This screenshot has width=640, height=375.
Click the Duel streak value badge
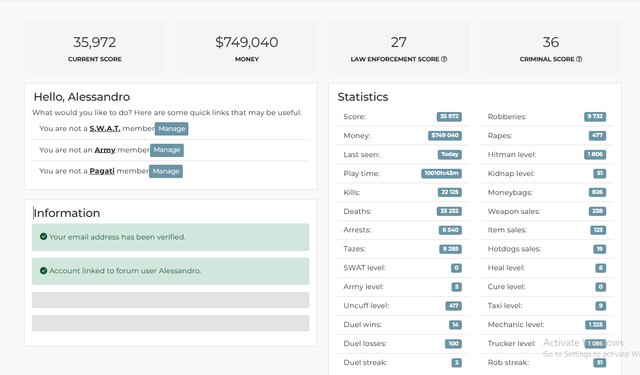coord(457,362)
